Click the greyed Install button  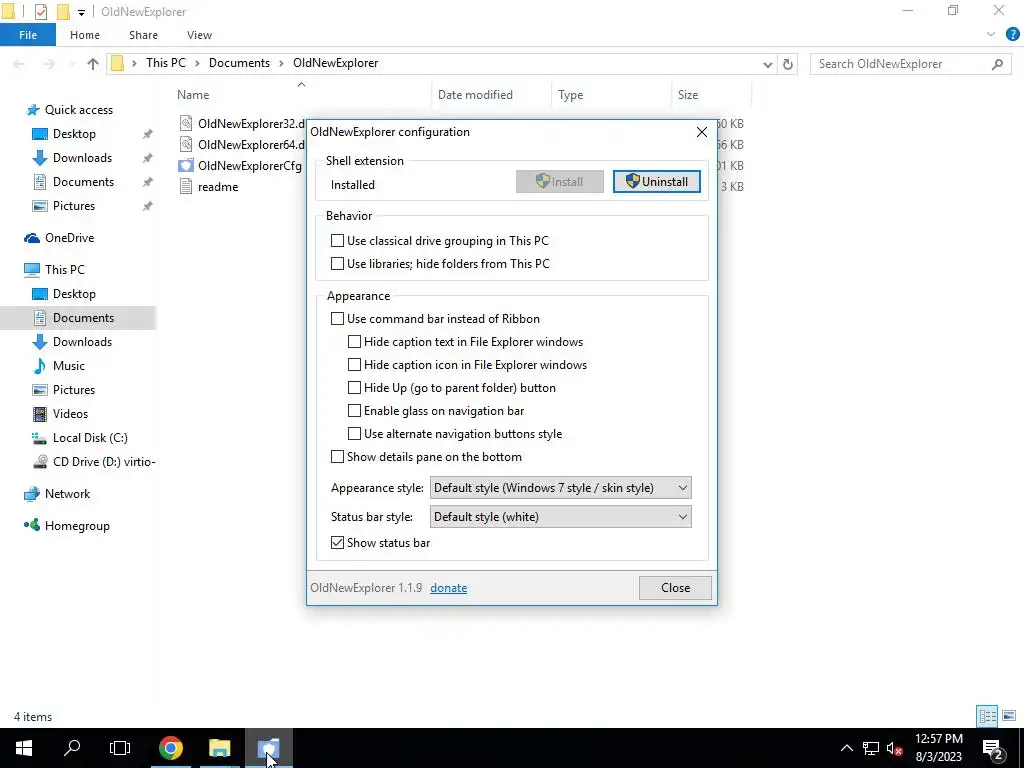pyautogui.click(x=560, y=182)
